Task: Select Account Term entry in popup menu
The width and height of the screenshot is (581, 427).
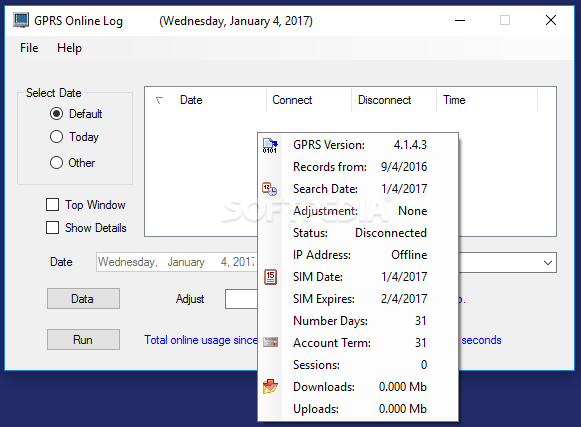Action: tap(358, 343)
